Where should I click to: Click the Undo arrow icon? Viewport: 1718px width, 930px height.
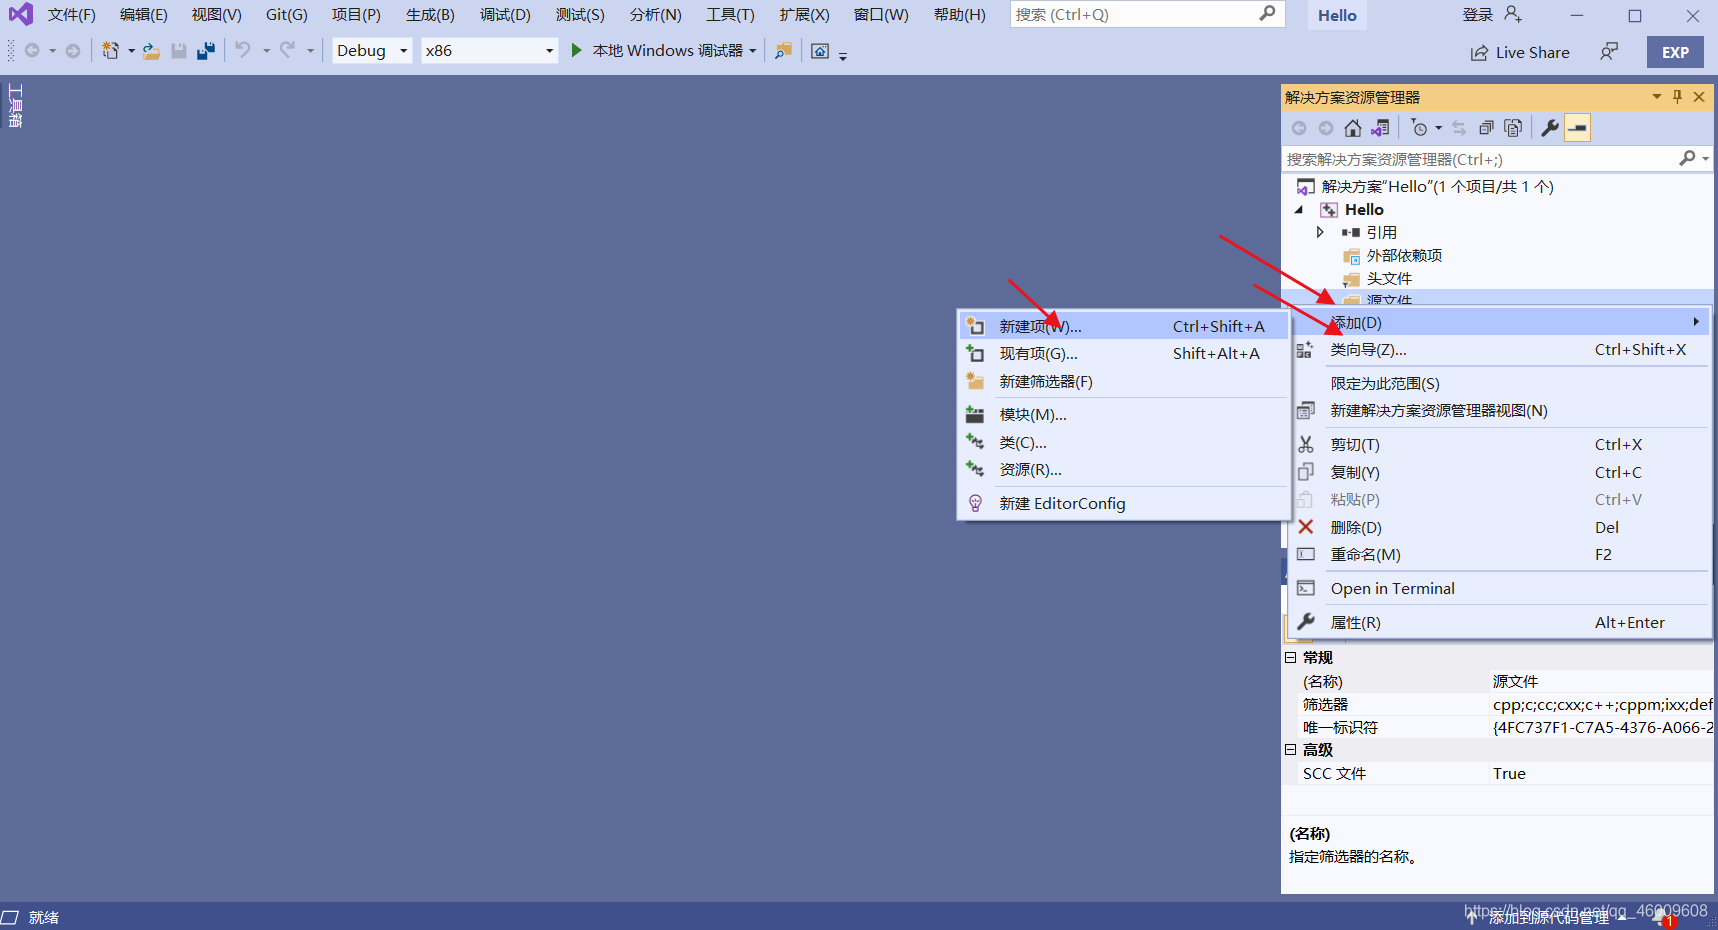243,50
